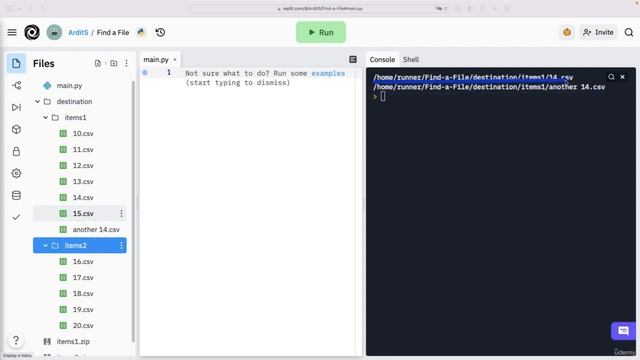This screenshot has height=360, width=640.
Task: Add a new file in Files panel
Action: (98, 63)
